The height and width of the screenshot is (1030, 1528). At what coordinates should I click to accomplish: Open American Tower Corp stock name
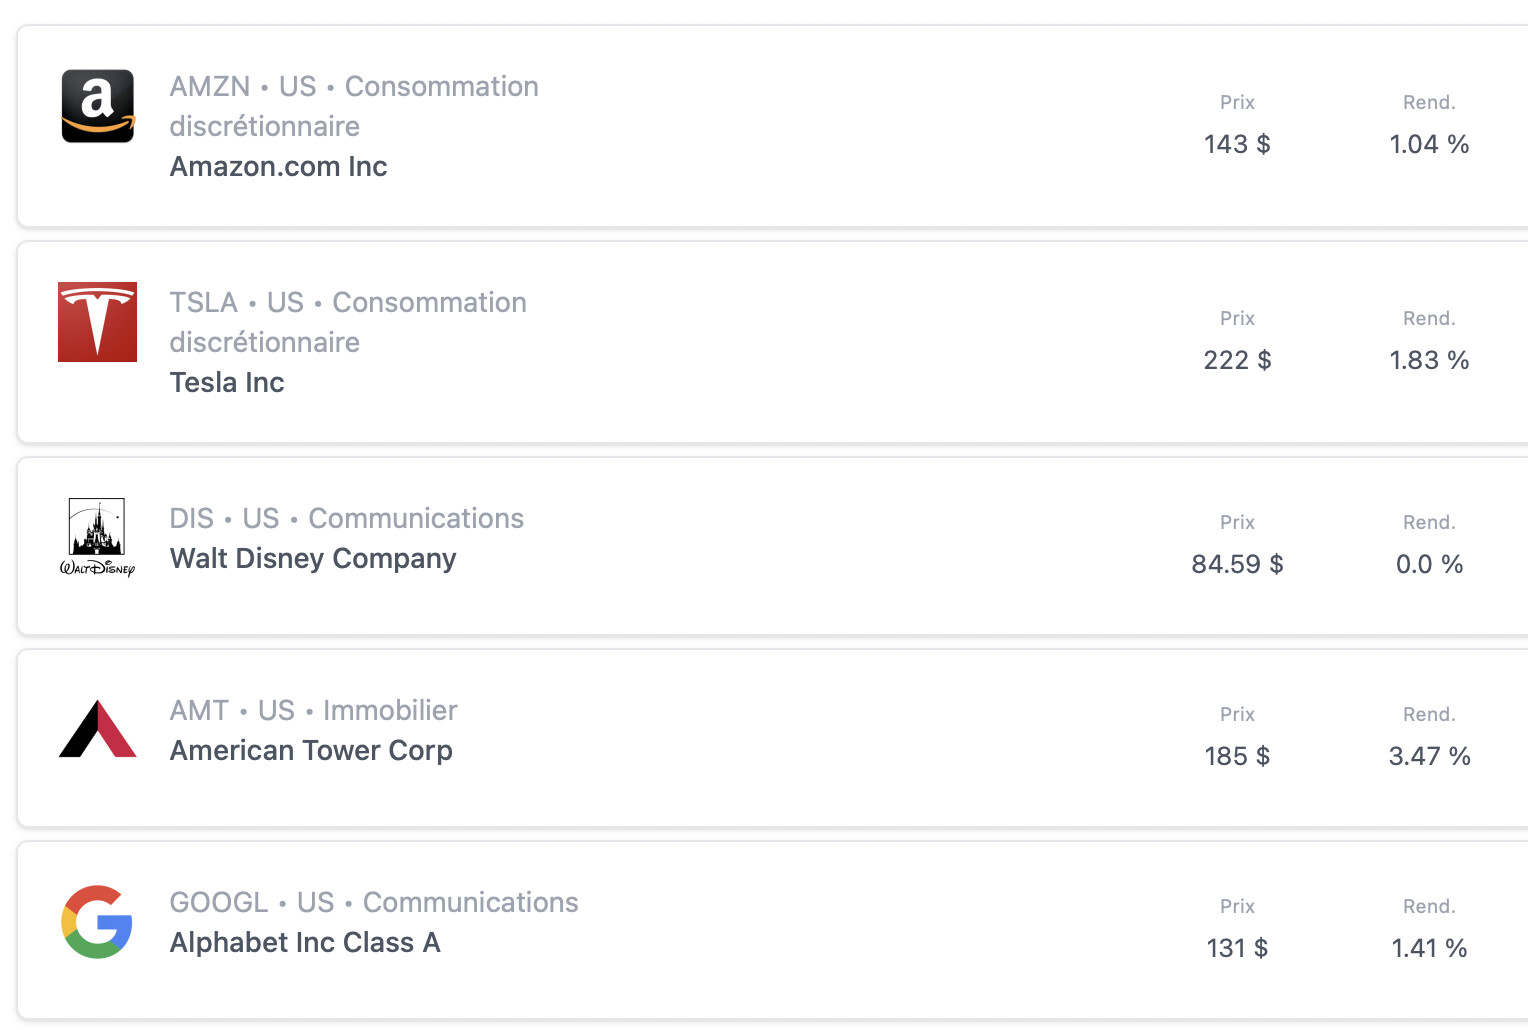(311, 750)
